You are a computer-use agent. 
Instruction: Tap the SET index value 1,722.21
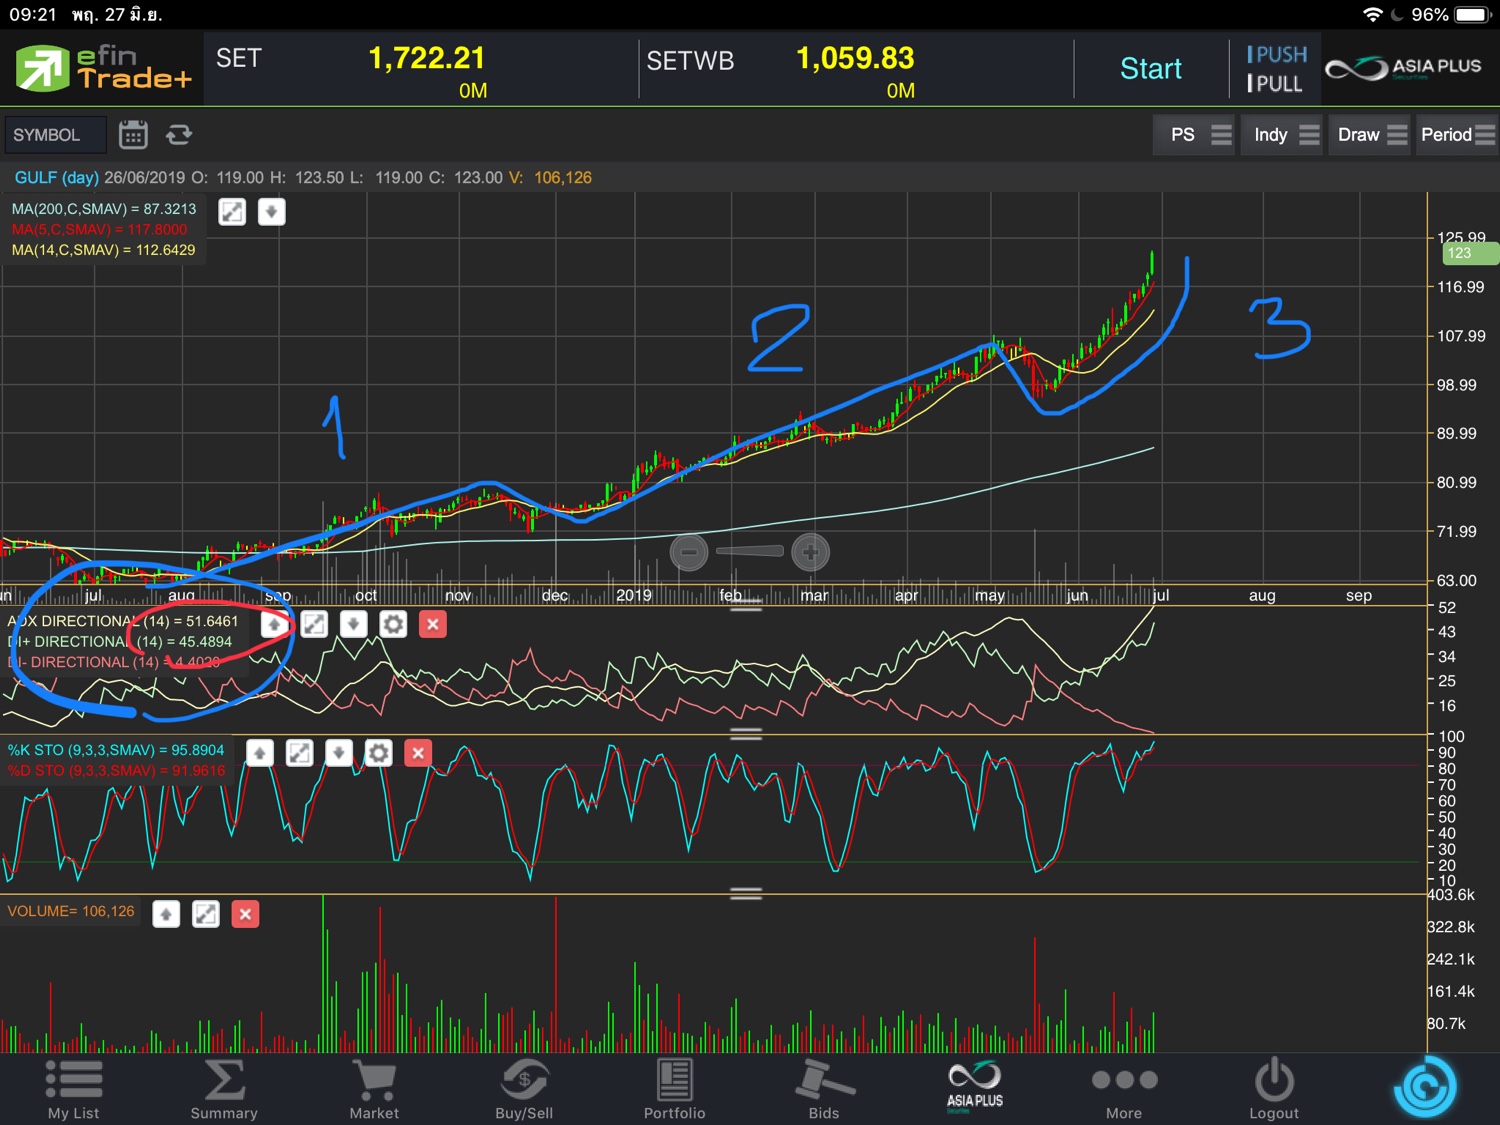(x=427, y=58)
